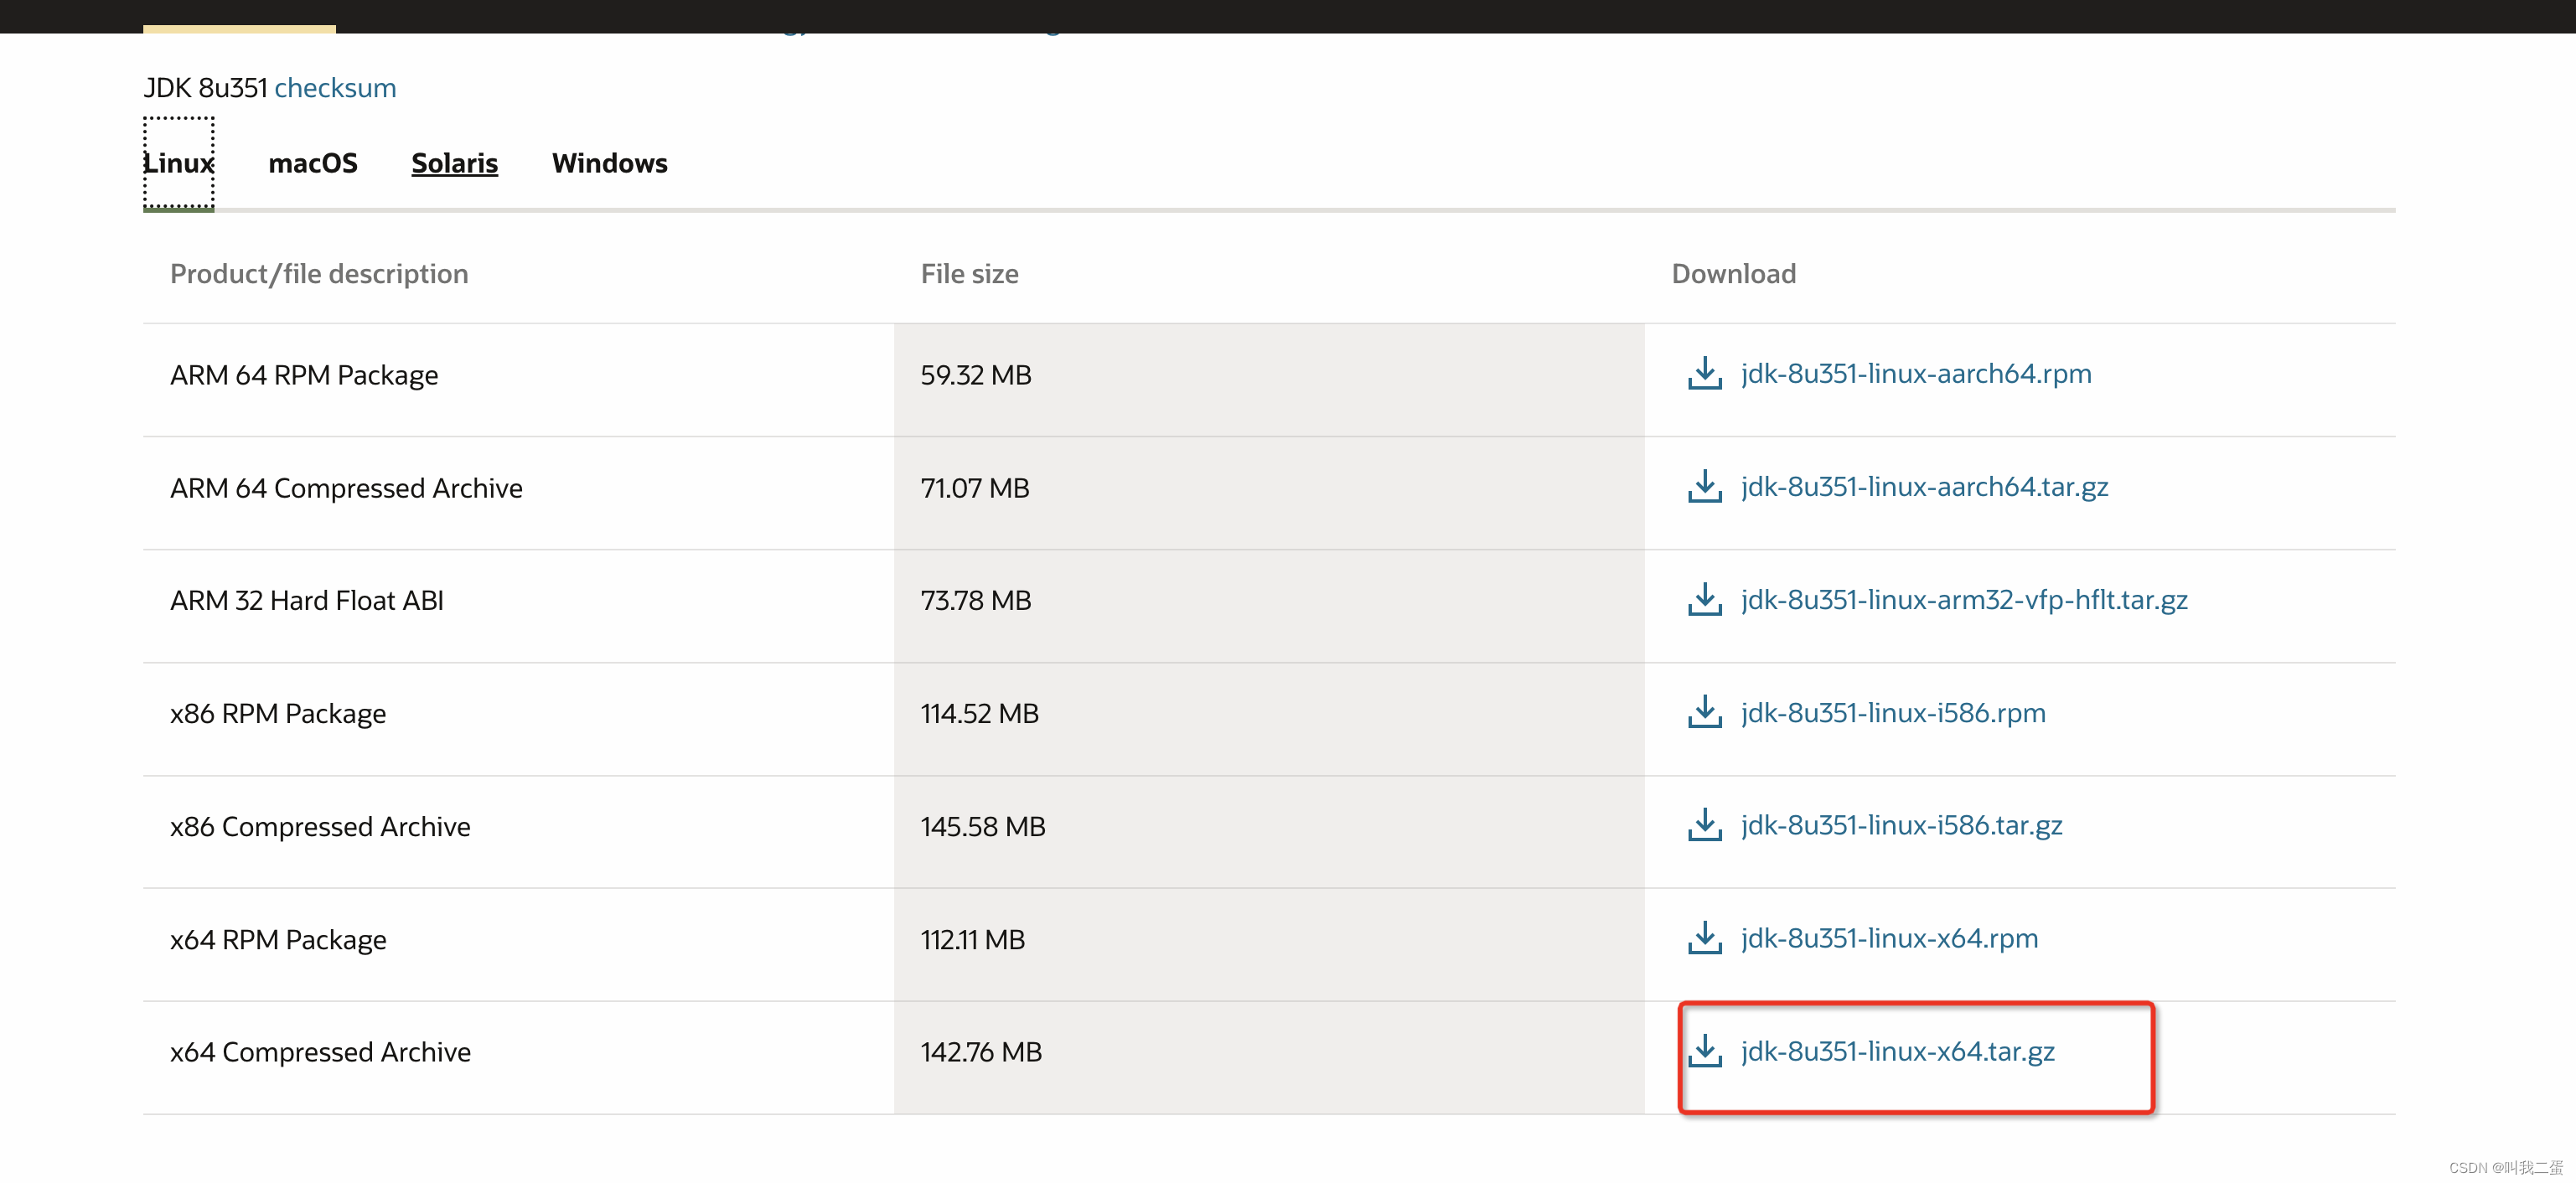Click the 'Product/file description' column header
The height and width of the screenshot is (1183, 2576).
319,274
